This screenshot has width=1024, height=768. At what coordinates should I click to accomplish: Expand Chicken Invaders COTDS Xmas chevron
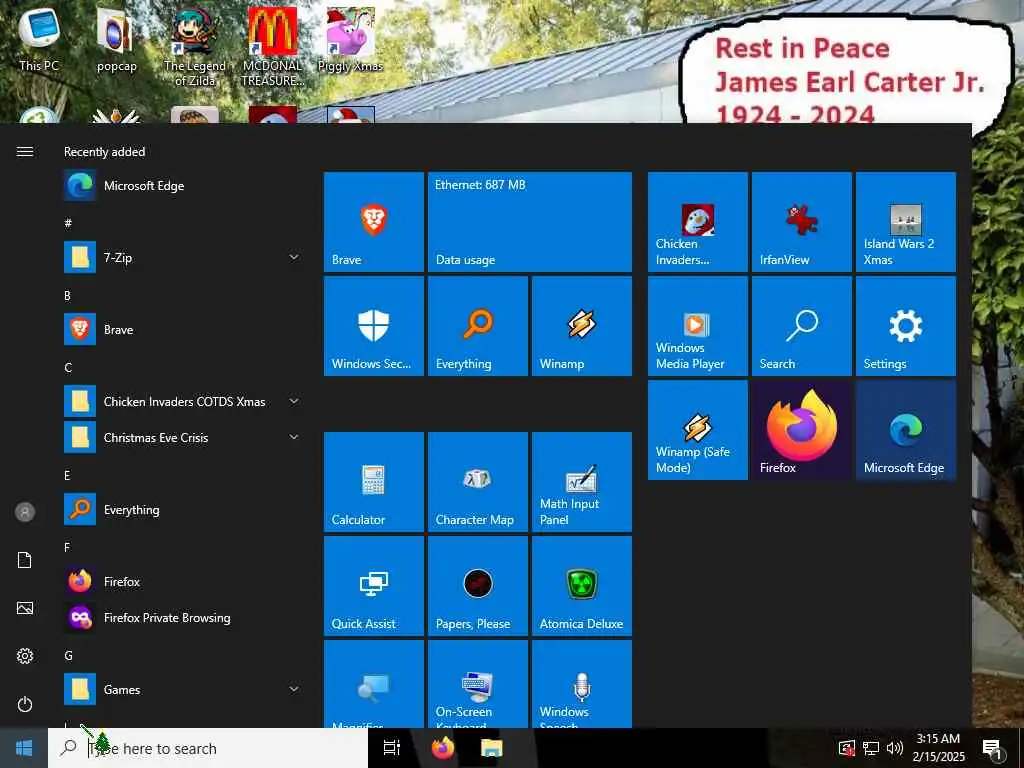pyautogui.click(x=294, y=401)
